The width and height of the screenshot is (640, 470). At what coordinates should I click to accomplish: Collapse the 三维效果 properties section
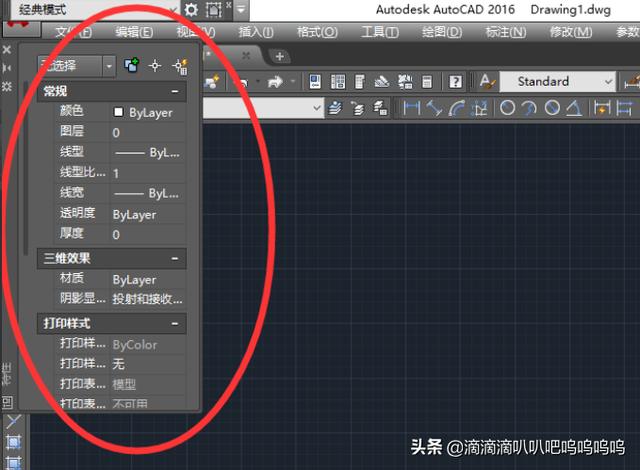pos(175,258)
